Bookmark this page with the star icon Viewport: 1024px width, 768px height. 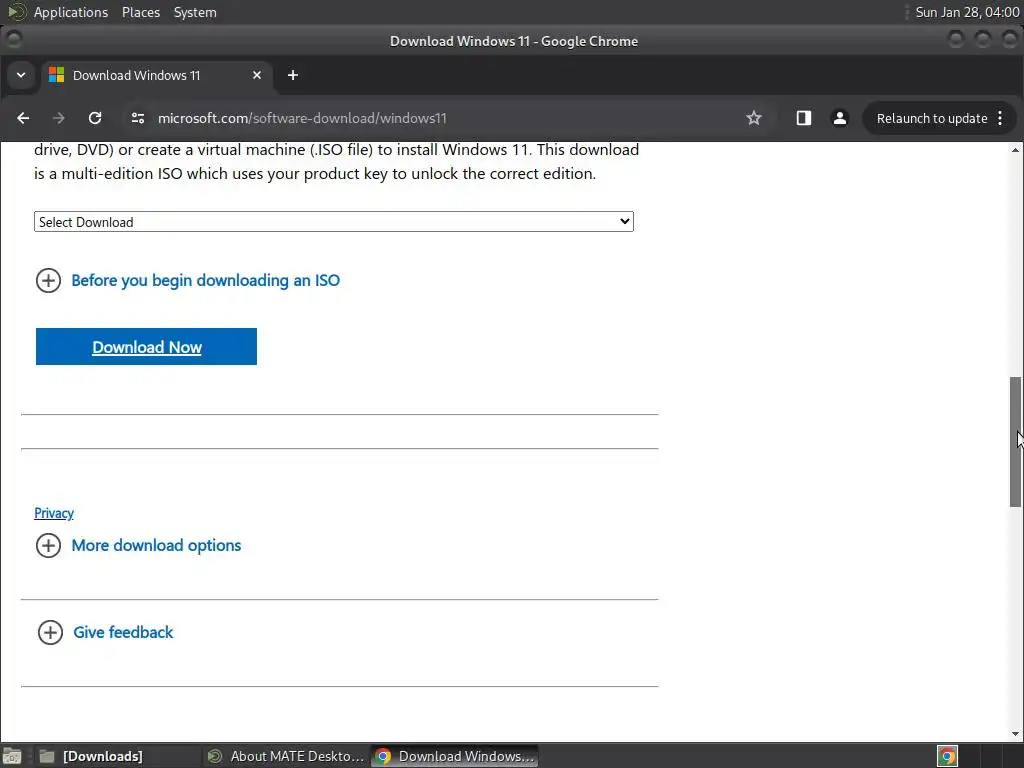click(x=754, y=118)
